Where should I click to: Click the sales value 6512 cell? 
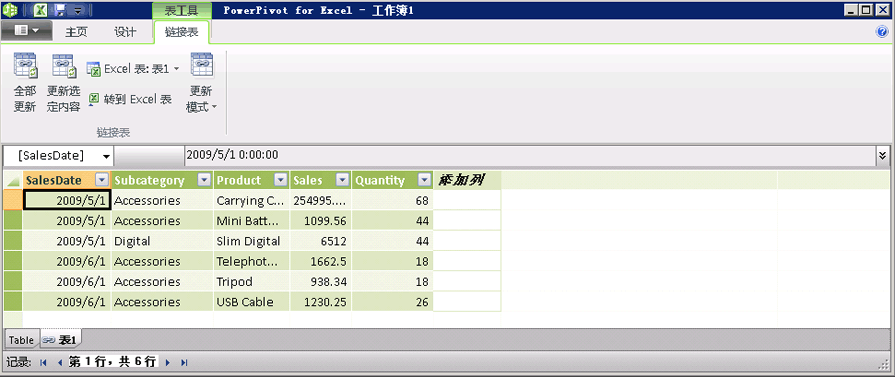pos(321,241)
